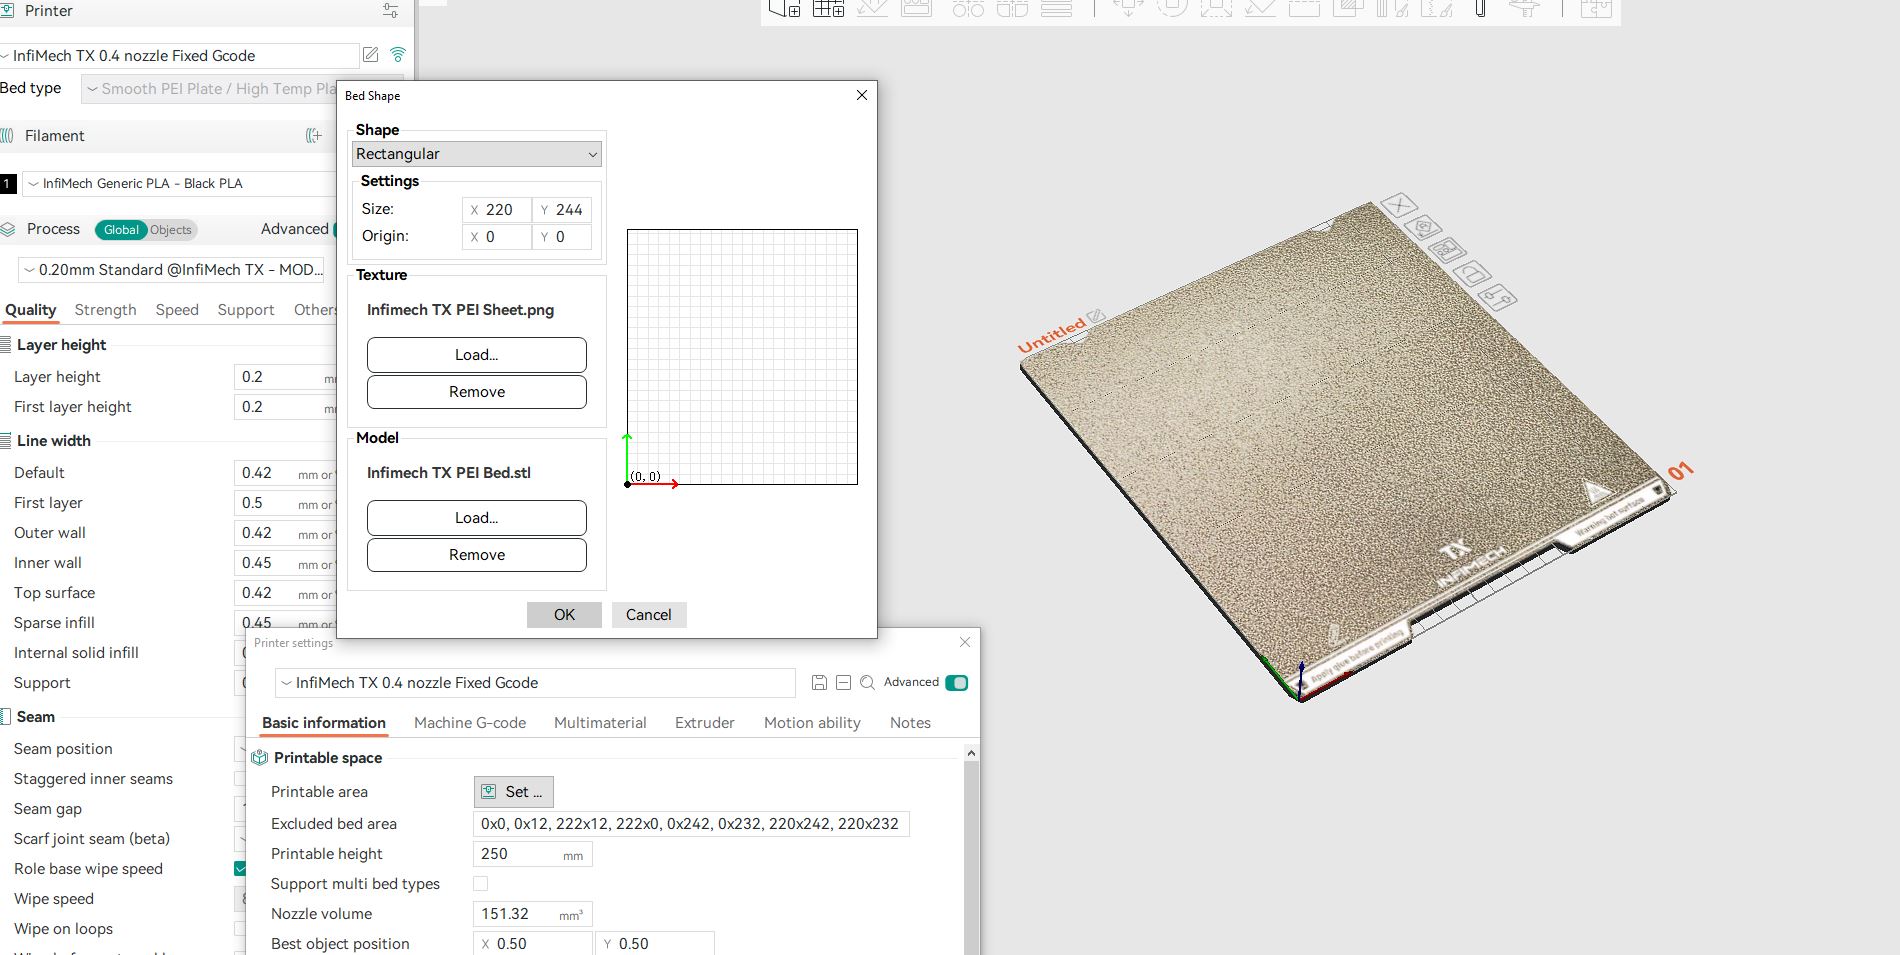Image resolution: width=1900 pixels, height=955 pixels.
Task: Click the Wi-Fi printer connection icon
Action: coord(398,55)
